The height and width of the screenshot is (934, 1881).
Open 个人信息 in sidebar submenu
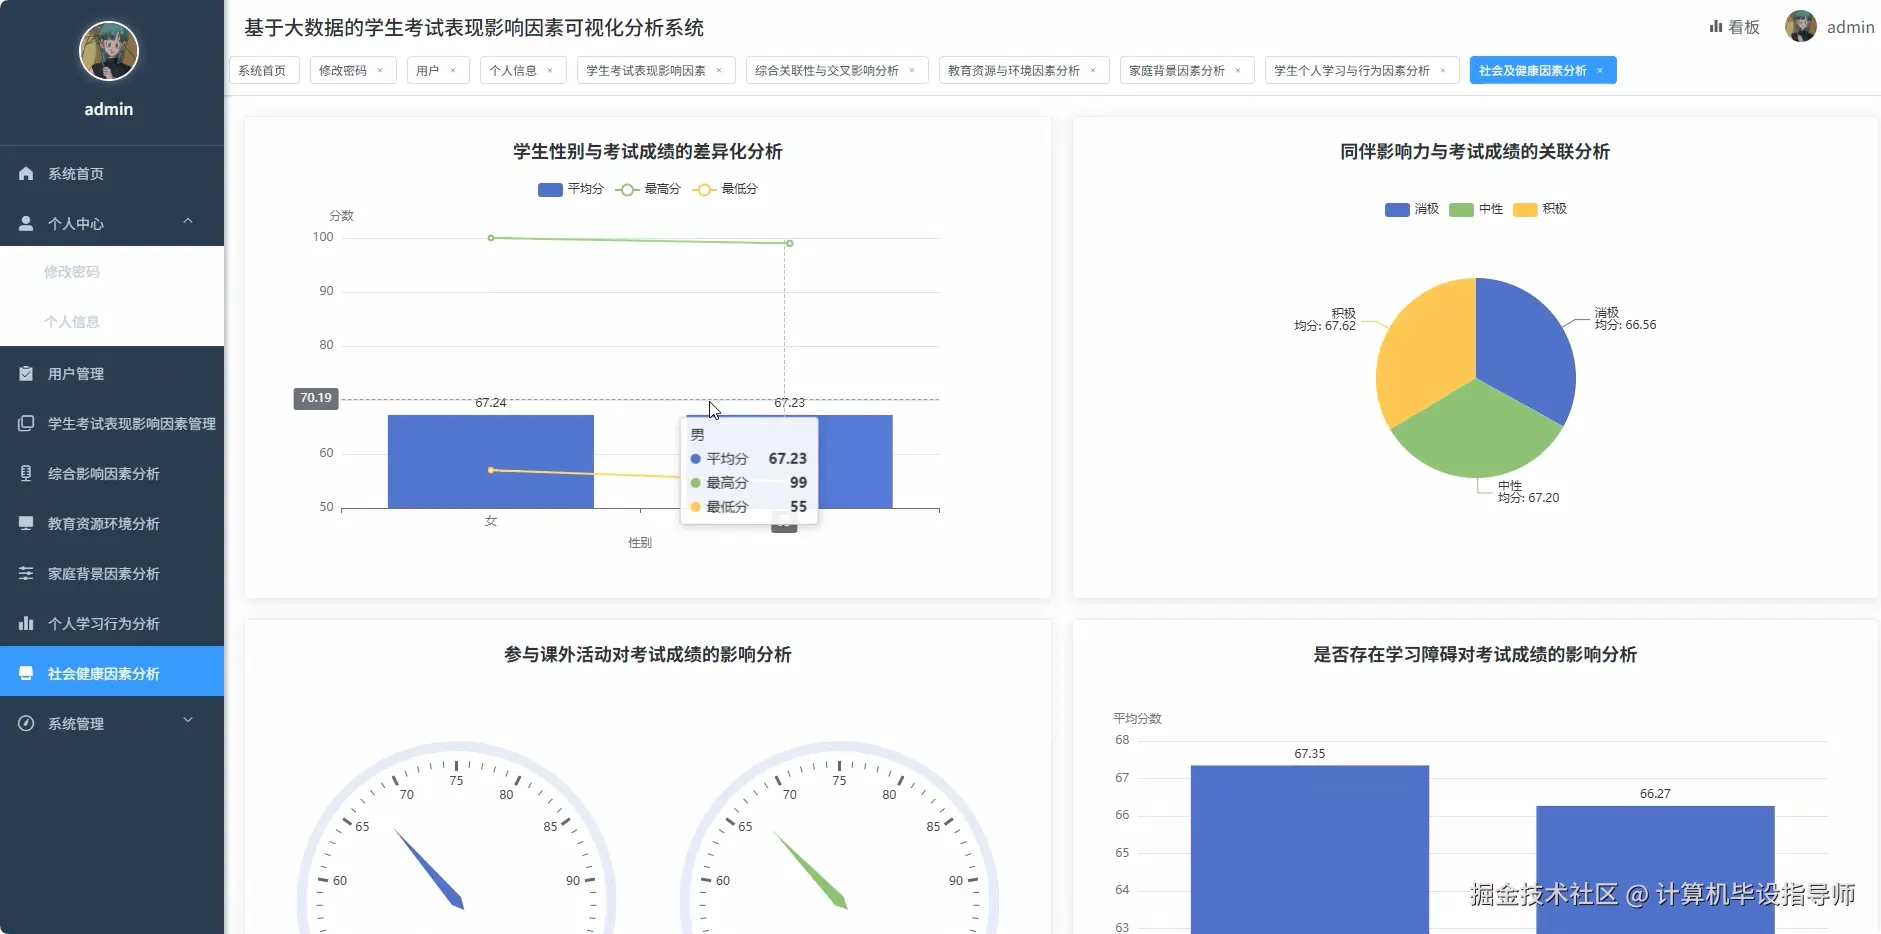(112, 322)
